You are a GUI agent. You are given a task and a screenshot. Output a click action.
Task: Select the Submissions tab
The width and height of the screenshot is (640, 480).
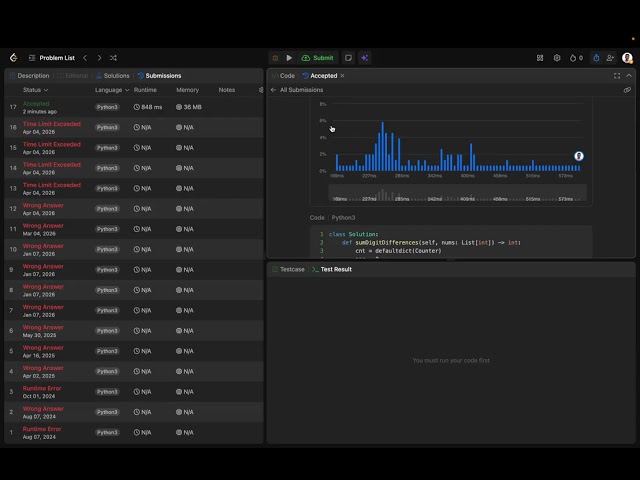[160, 76]
